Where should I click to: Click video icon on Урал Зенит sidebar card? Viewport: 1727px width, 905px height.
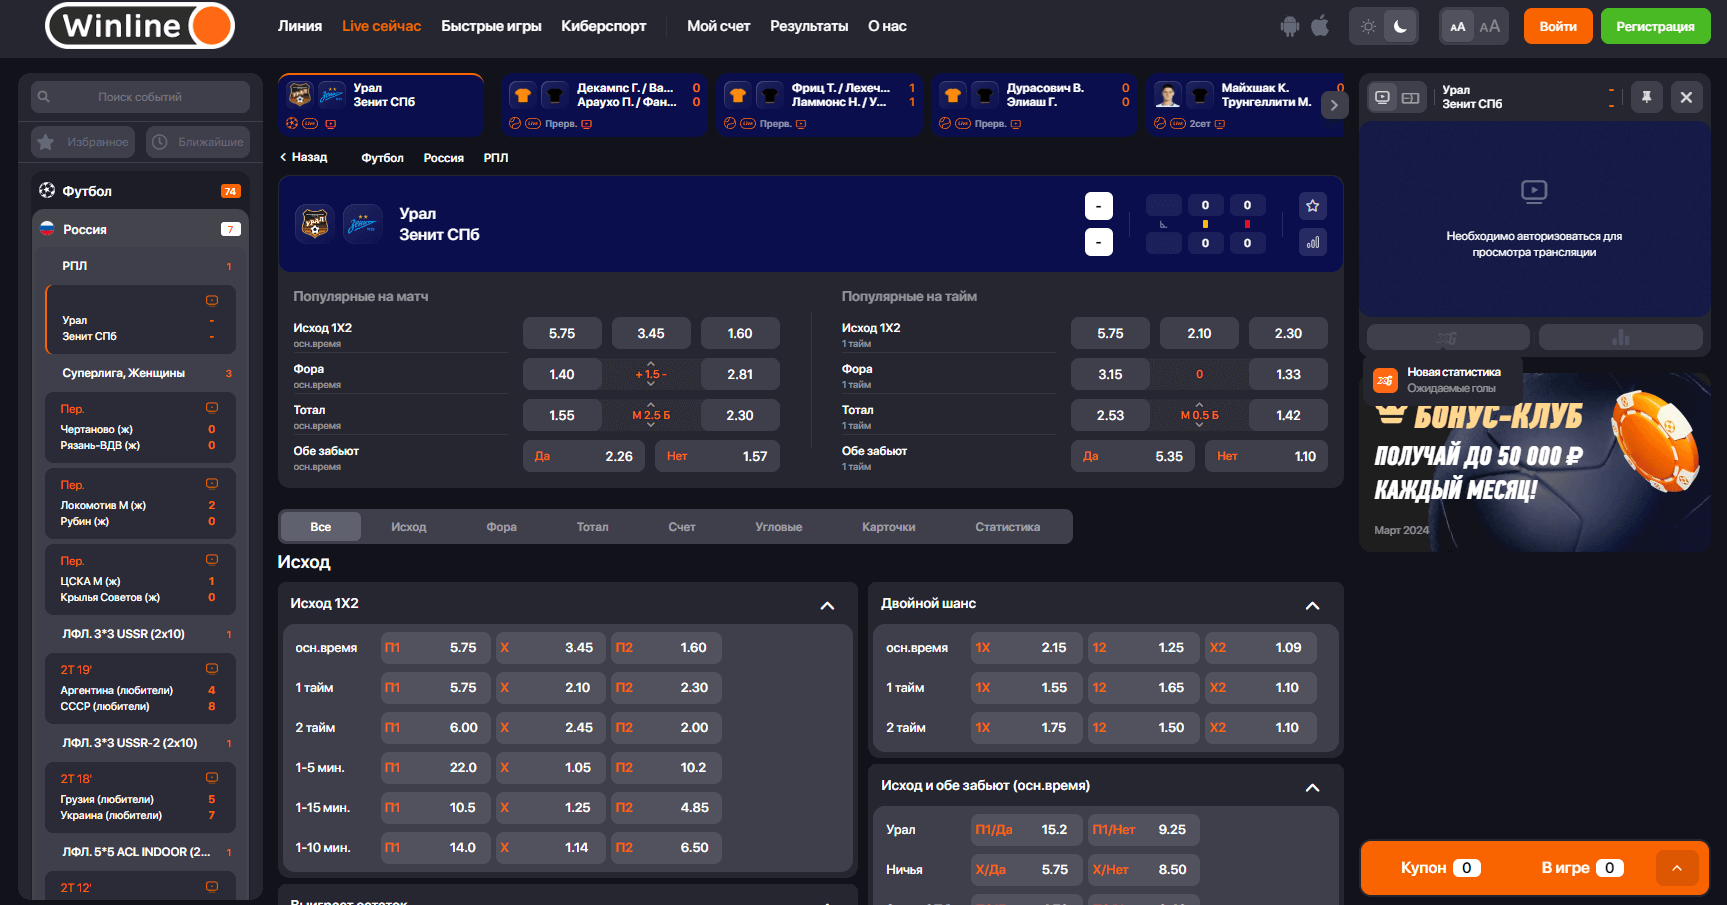point(212,300)
